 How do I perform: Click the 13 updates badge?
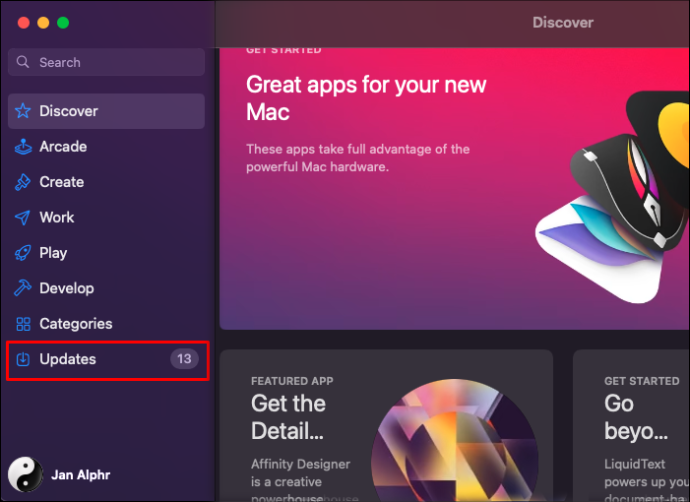(184, 359)
